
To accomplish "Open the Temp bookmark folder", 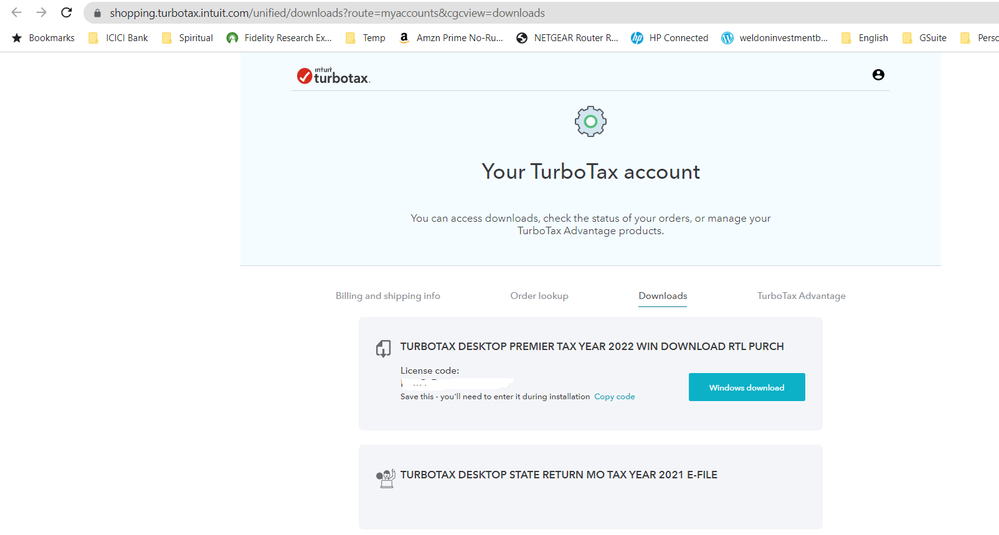I will point(366,38).
